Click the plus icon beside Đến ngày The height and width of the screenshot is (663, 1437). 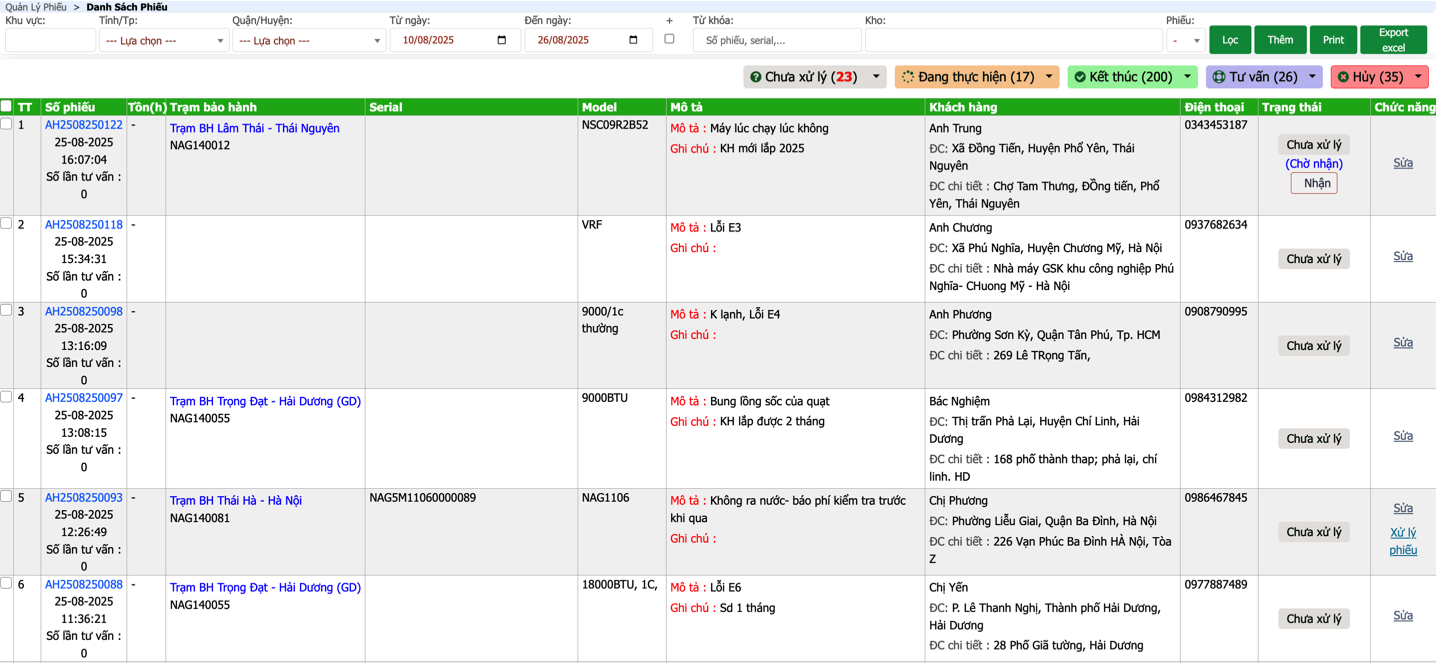[x=669, y=20]
